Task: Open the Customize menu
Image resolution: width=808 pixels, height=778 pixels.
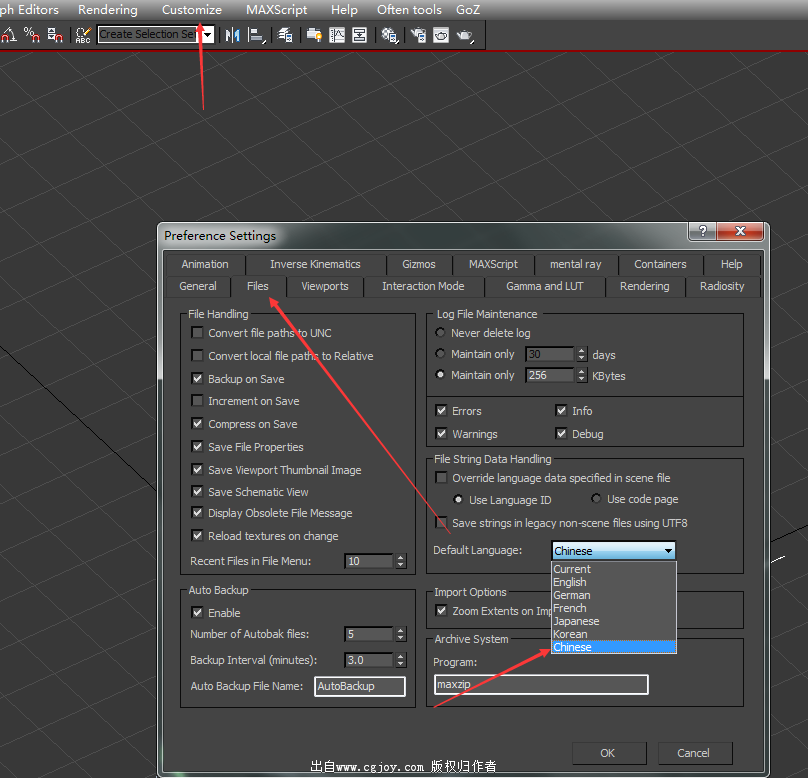Action: (192, 10)
